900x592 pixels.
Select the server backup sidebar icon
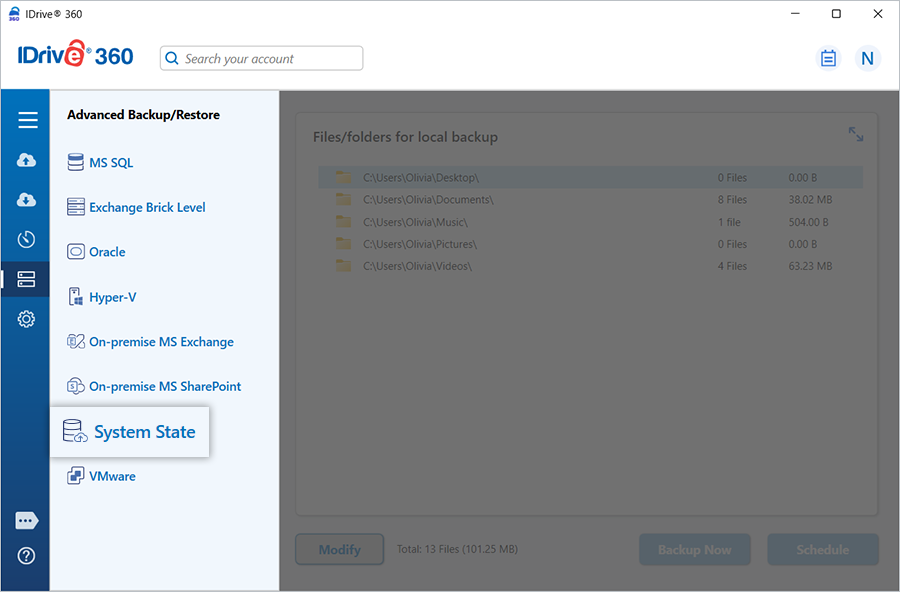click(27, 279)
